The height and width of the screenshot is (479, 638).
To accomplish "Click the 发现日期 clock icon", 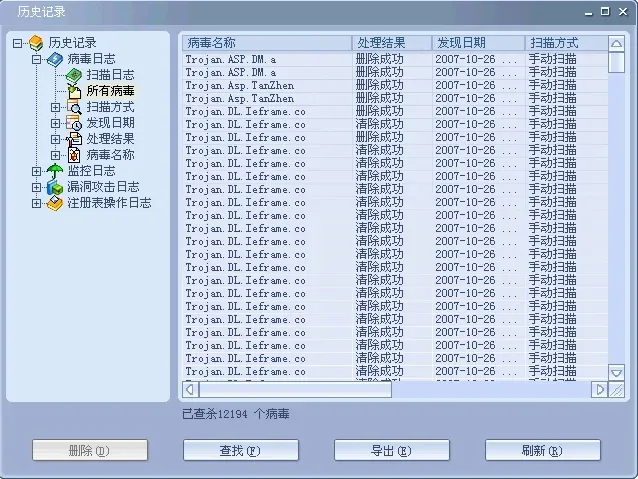I will (74, 123).
